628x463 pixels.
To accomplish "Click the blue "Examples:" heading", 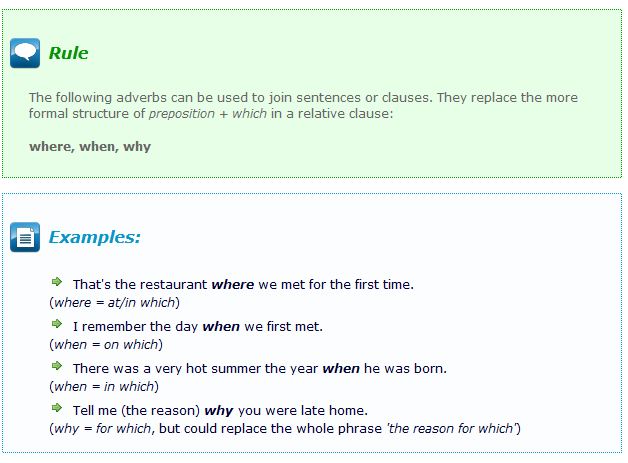I will pos(94,237).
